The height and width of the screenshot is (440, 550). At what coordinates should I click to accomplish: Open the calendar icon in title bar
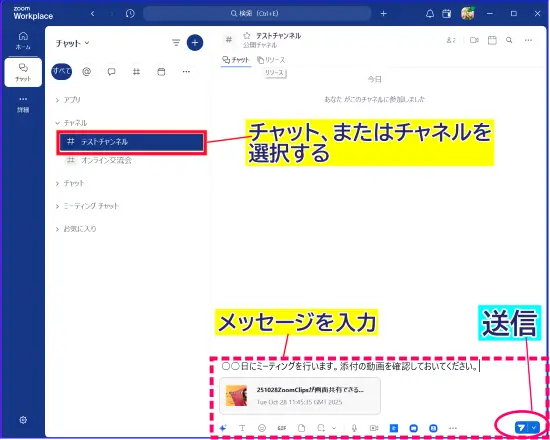447,14
